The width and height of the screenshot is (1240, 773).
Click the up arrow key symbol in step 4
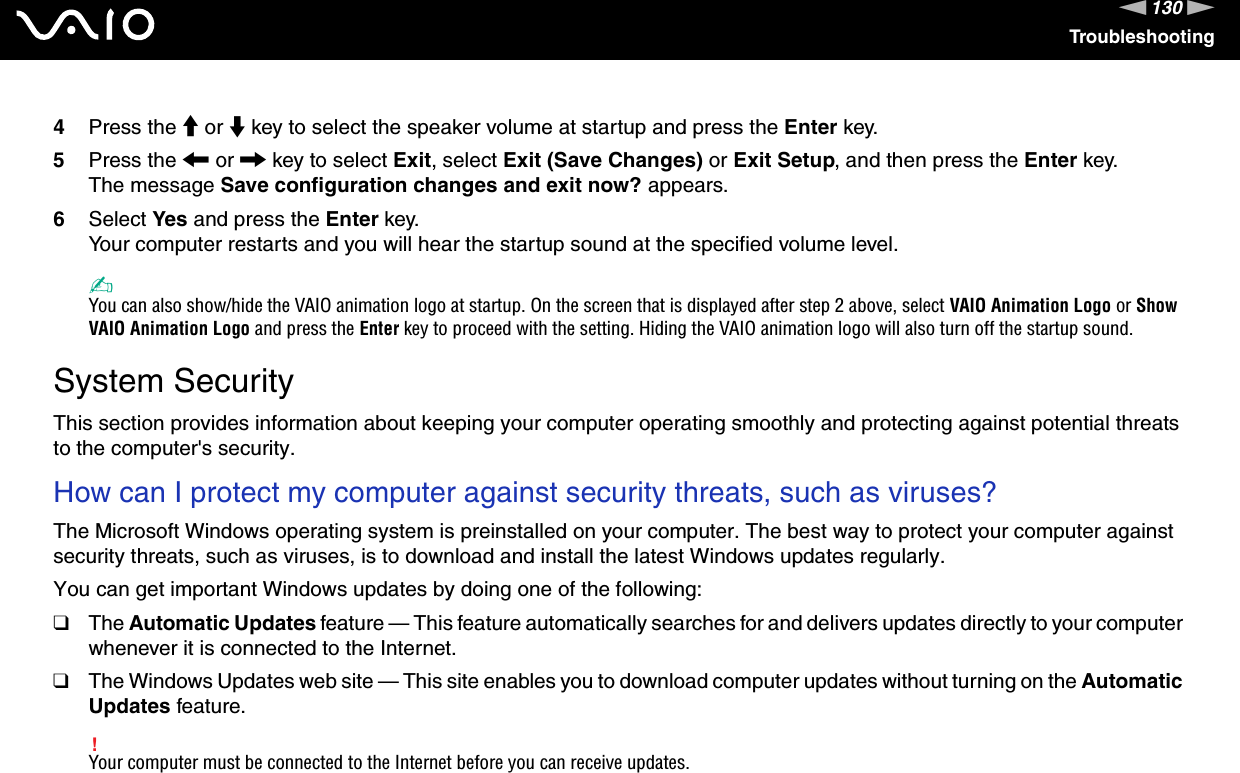[x=189, y=128]
